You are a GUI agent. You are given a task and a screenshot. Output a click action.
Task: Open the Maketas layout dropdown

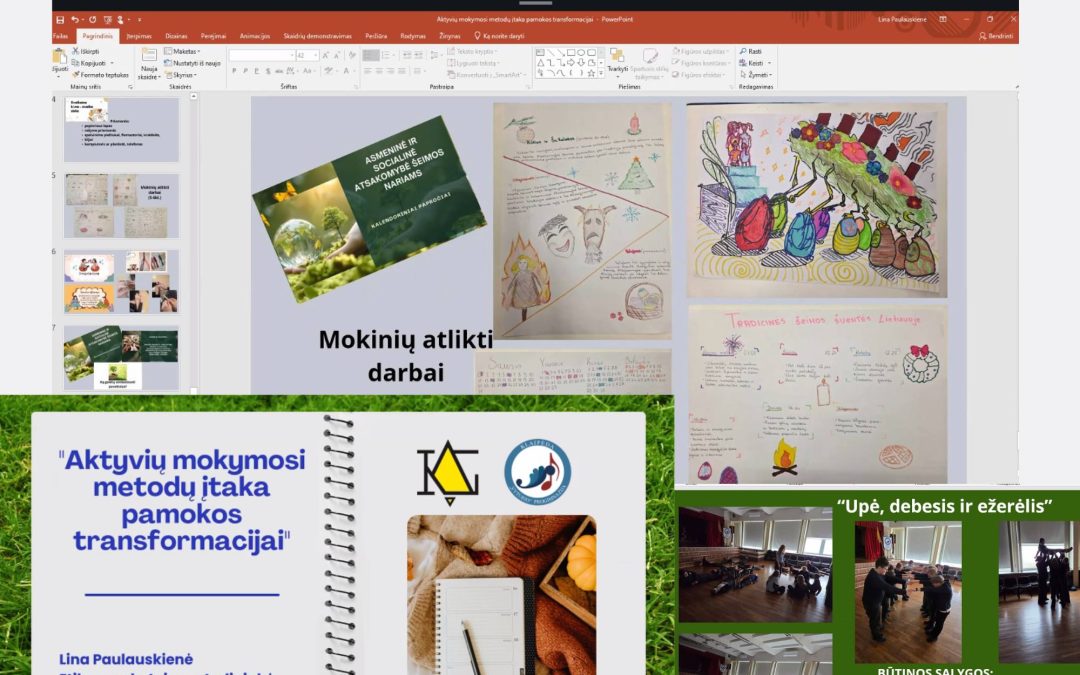[x=183, y=51]
